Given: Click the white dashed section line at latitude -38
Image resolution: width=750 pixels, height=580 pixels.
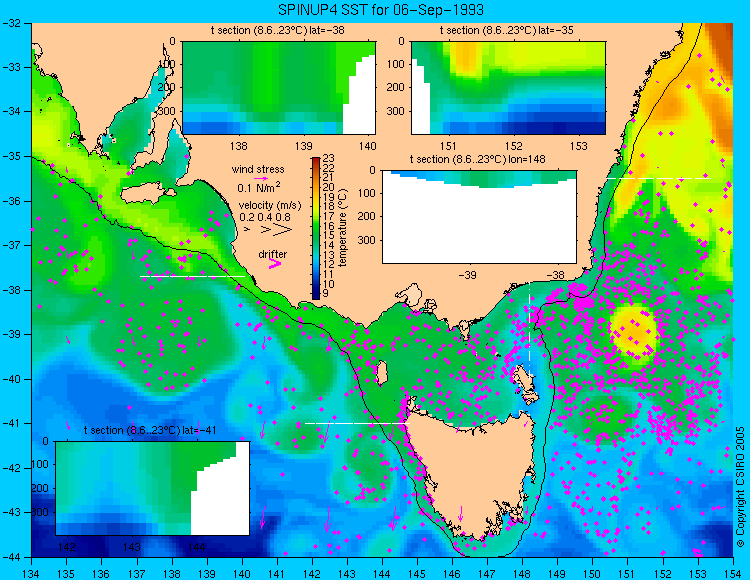Looking at the screenshot, I should pyautogui.click(x=192, y=276).
